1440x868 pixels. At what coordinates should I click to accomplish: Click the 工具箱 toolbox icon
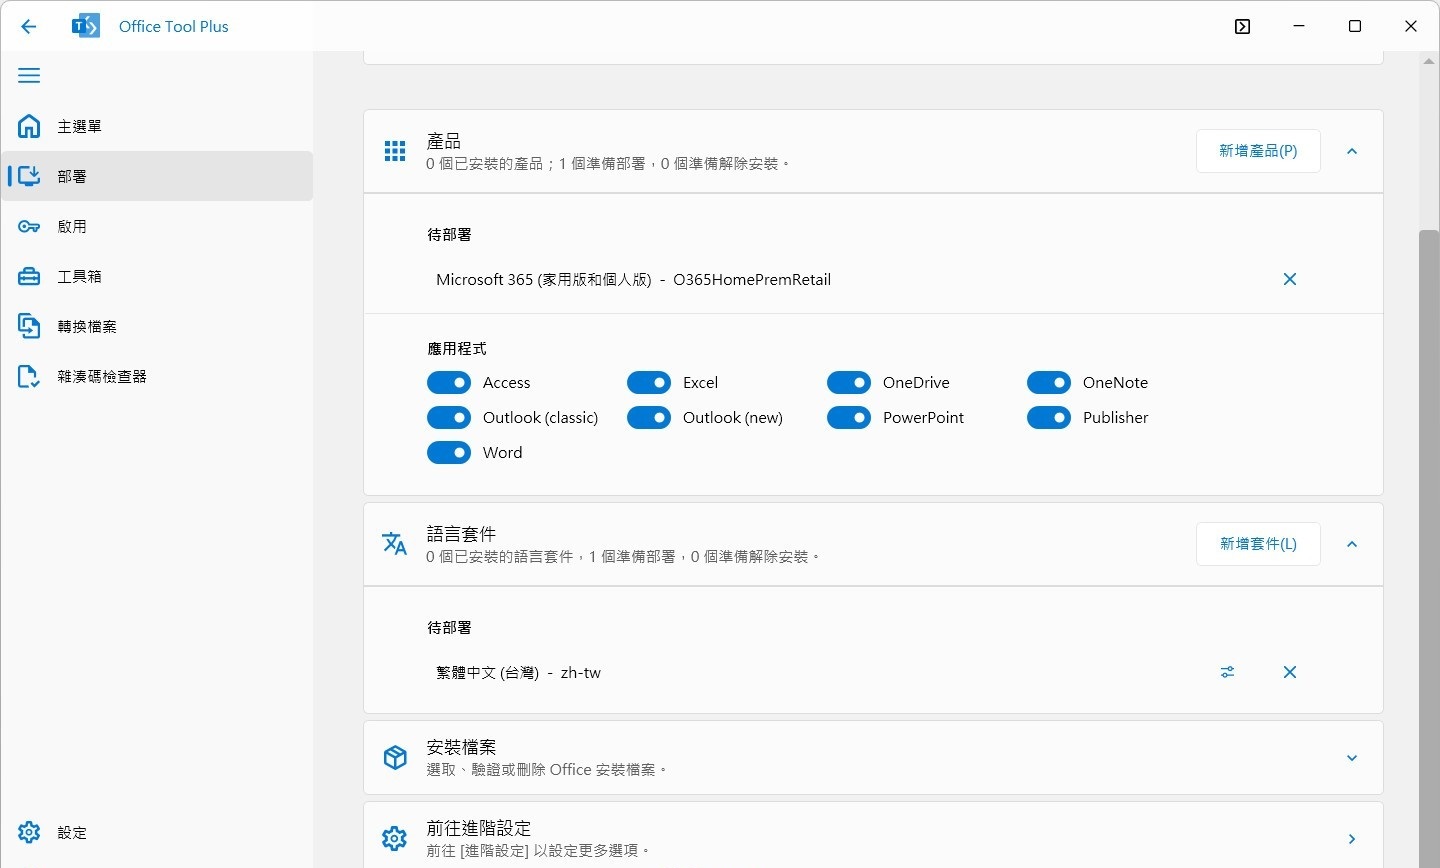[29, 277]
